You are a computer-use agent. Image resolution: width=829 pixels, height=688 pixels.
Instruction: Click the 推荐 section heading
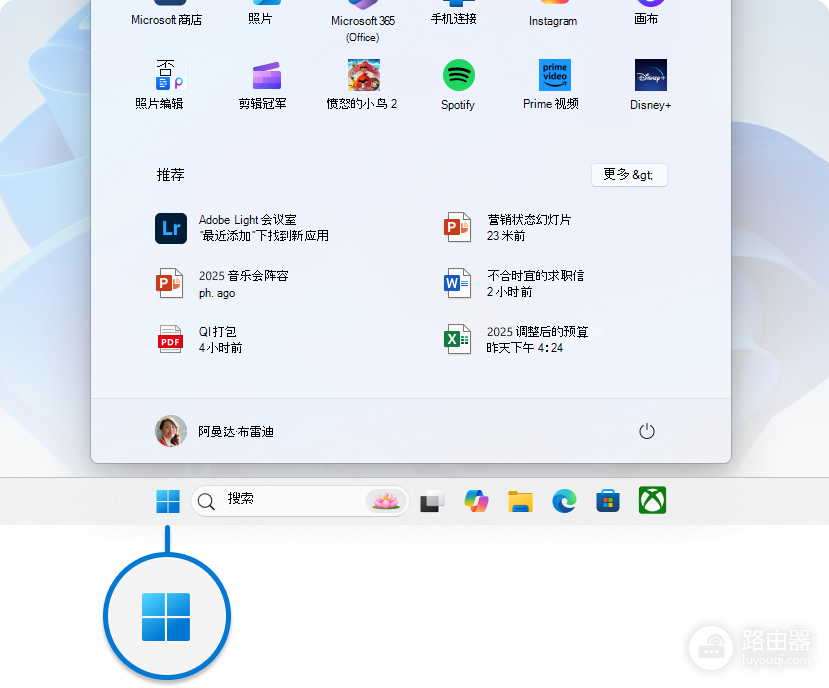pyautogui.click(x=170, y=175)
